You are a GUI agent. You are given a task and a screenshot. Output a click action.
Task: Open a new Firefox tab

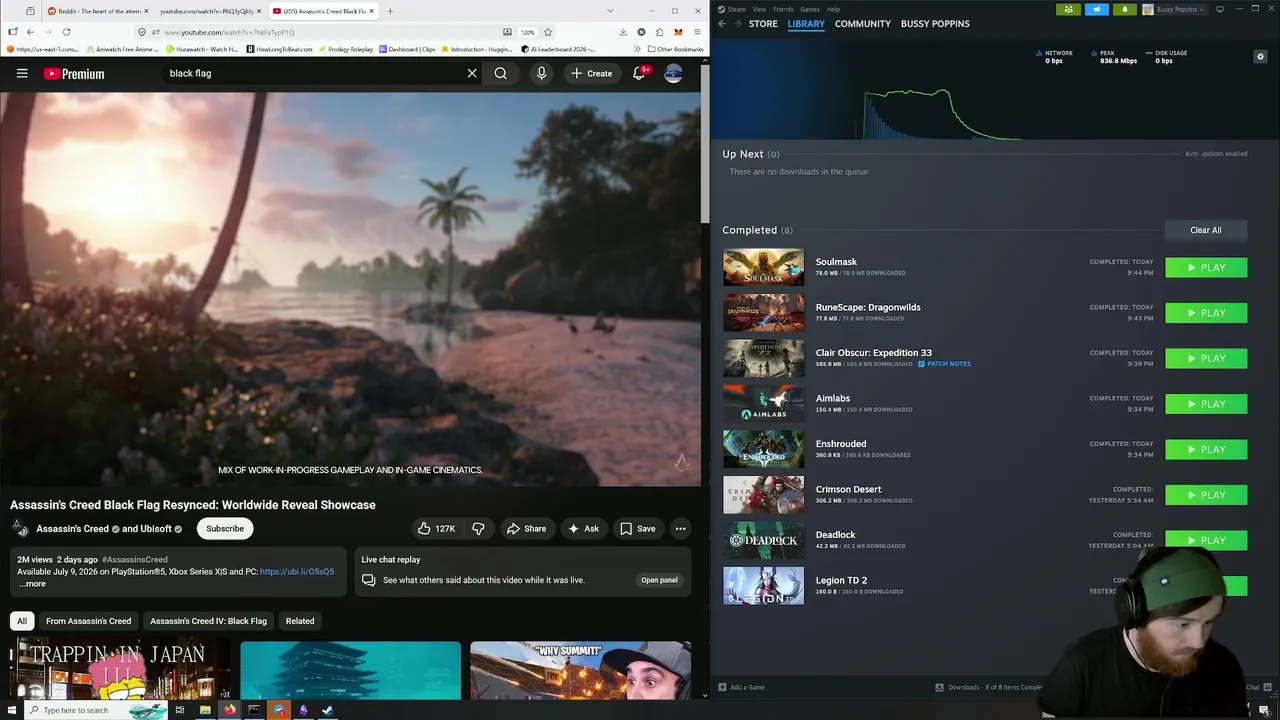click(390, 11)
